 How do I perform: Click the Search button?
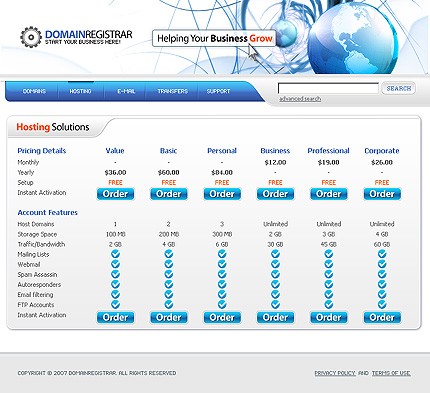tap(399, 88)
